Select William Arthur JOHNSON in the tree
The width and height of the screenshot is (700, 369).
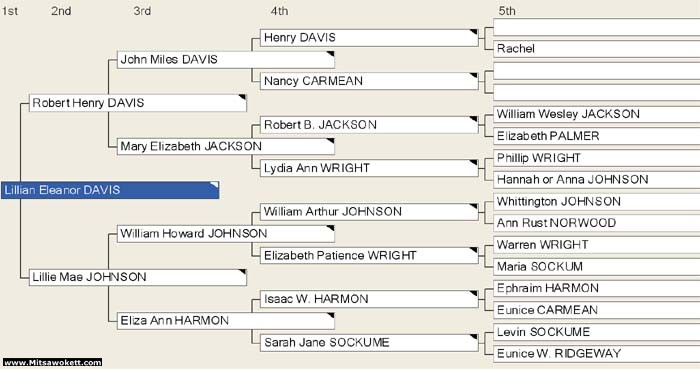click(x=369, y=211)
